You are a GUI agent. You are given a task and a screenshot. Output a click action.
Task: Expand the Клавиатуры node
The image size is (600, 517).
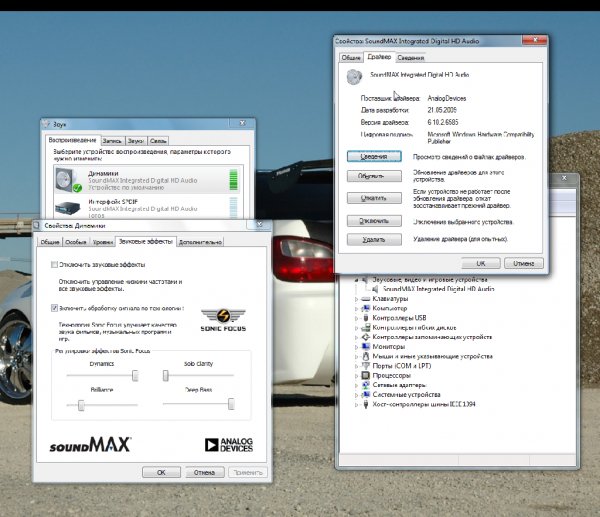pos(357,299)
